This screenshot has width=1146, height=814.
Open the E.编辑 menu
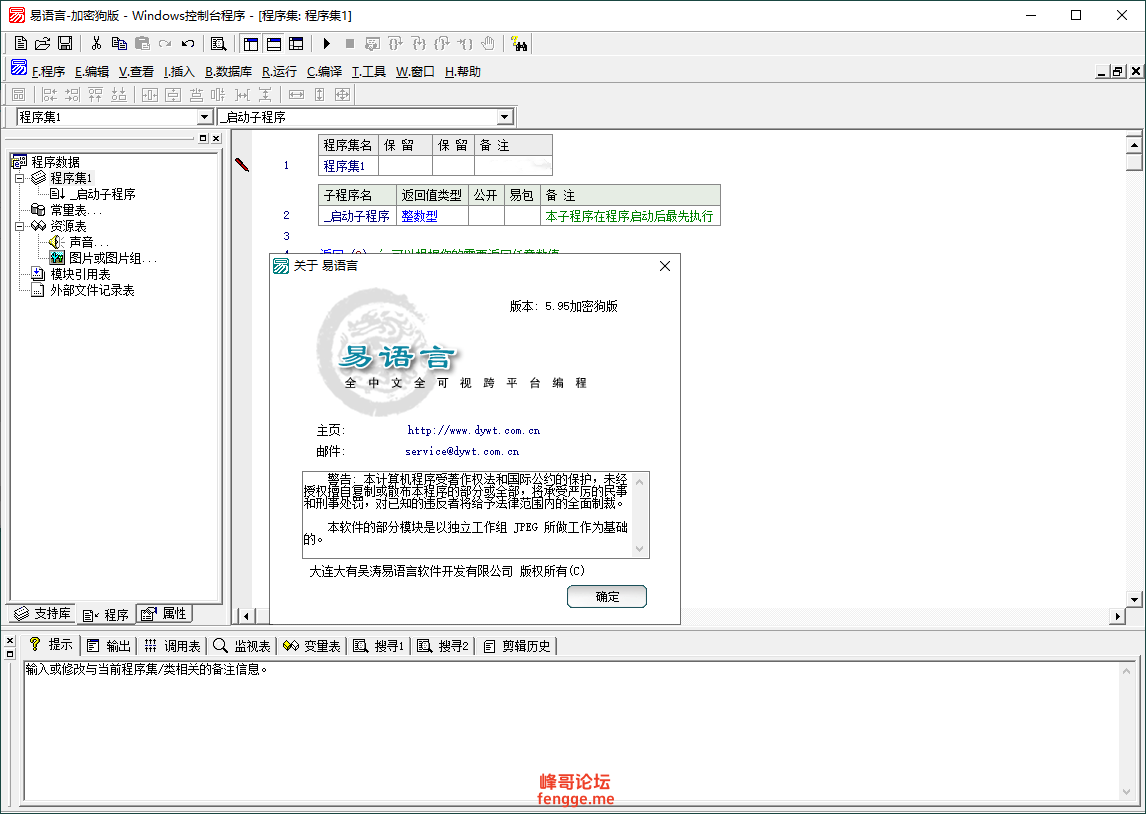pos(91,72)
